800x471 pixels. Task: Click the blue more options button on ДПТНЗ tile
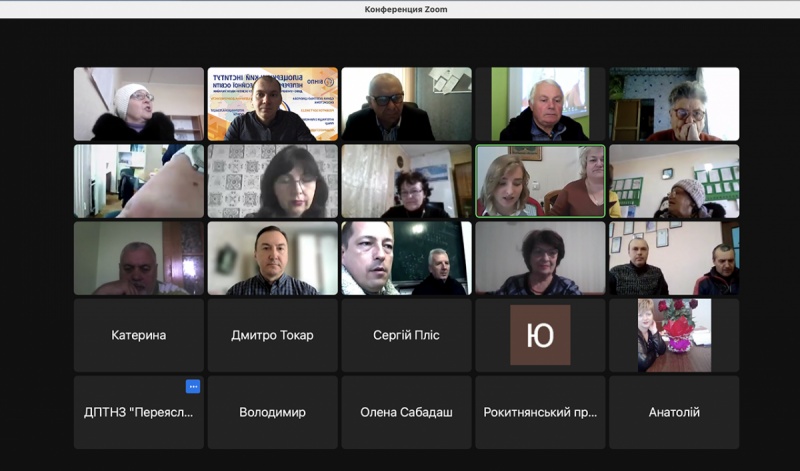tap(193, 387)
